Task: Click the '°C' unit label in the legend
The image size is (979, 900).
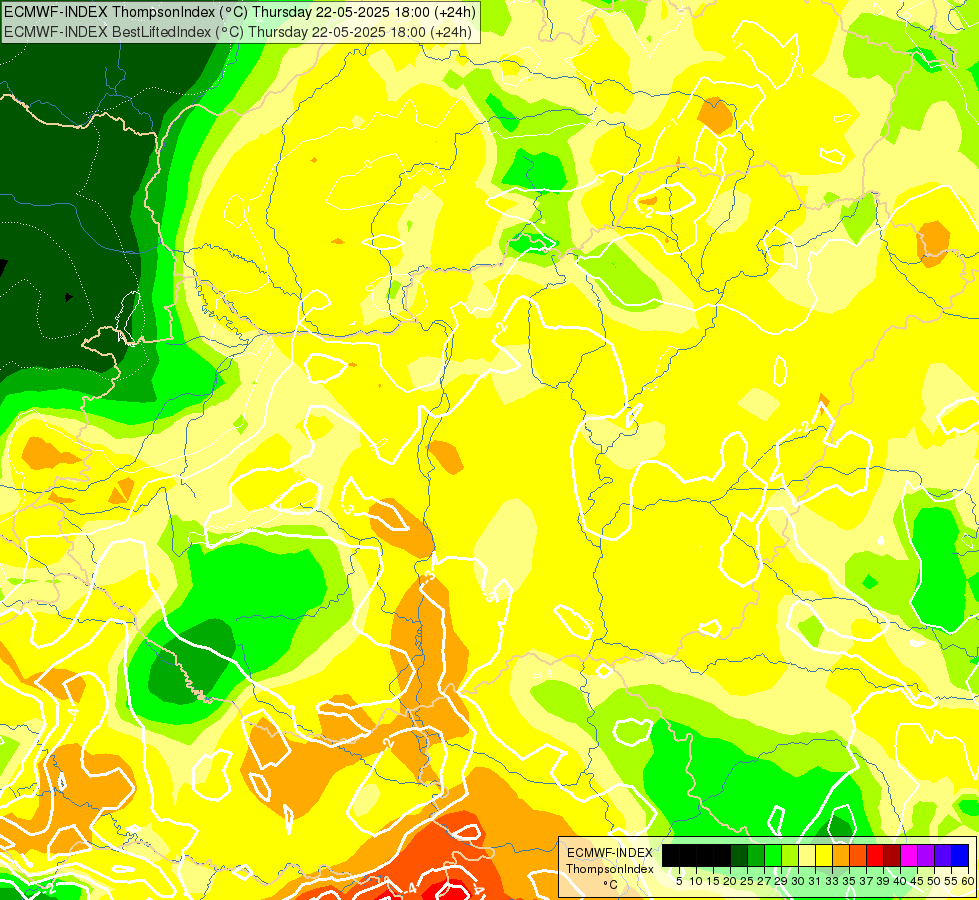Action: 610,885
